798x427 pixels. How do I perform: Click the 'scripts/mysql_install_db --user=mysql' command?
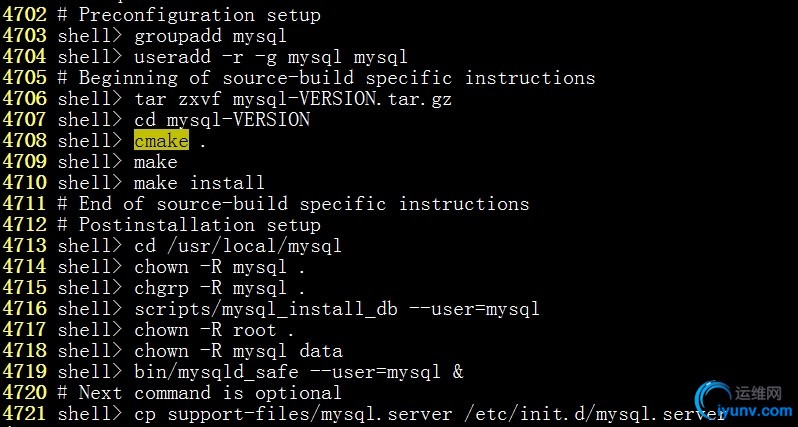pos(336,309)
